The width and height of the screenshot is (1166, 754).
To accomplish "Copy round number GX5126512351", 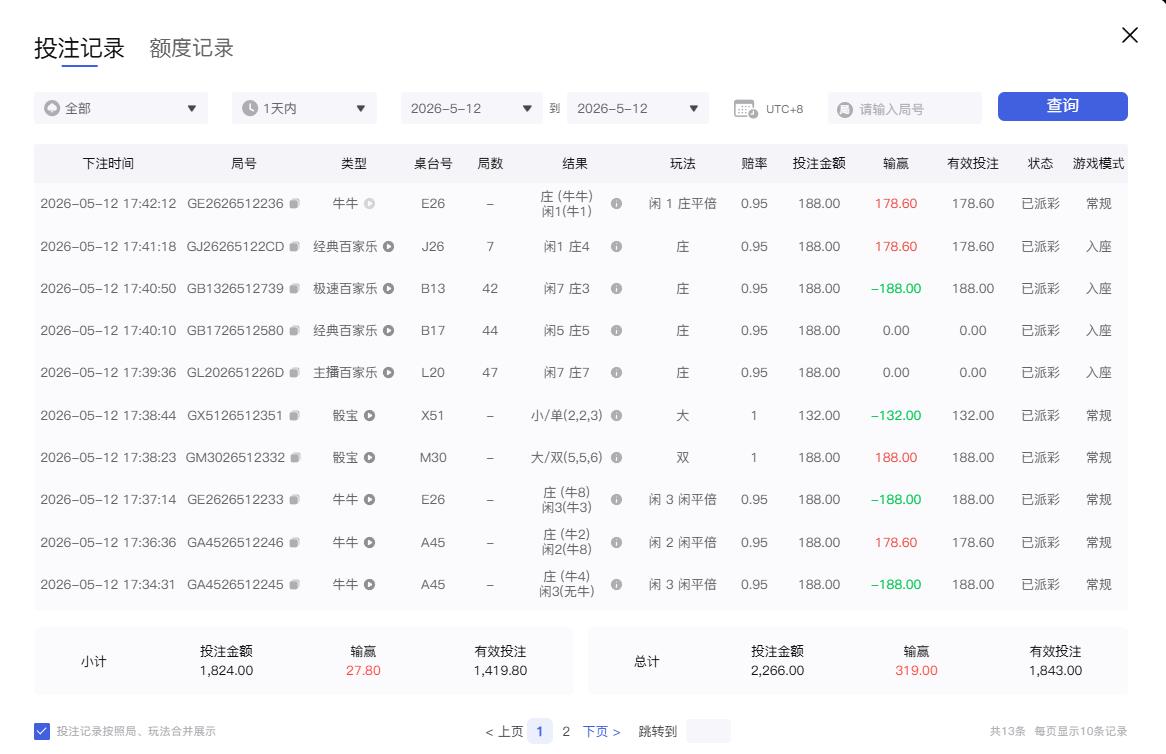I will point(294,416).
